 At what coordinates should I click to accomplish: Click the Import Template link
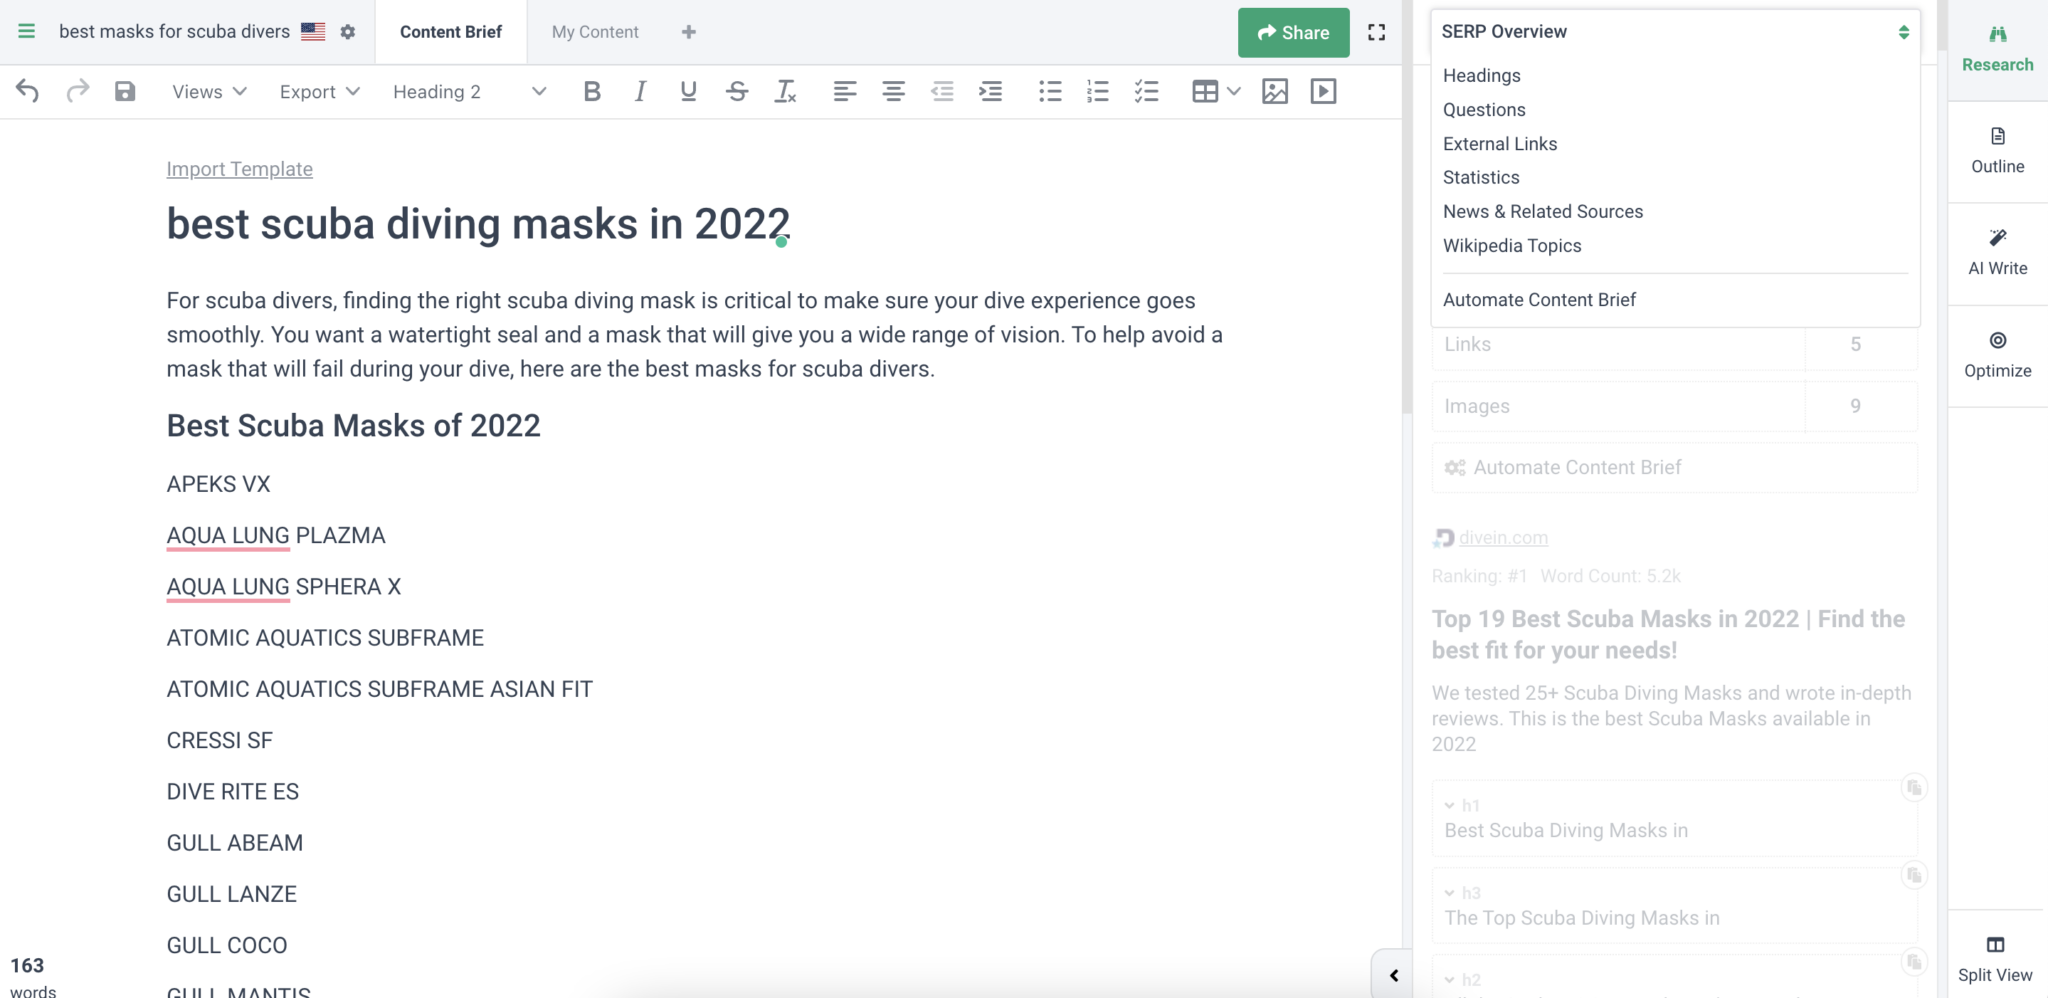(239, 169)
